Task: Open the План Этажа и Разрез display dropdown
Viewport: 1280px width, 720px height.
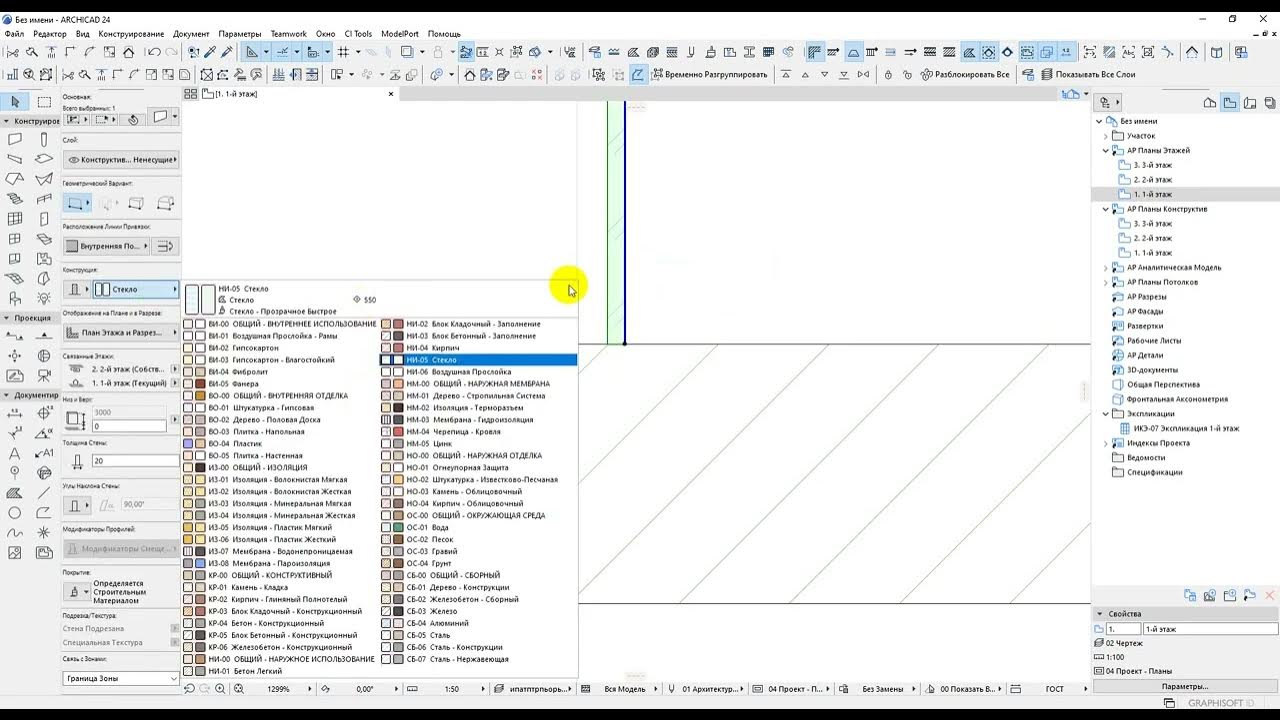Action: (120, 332)
